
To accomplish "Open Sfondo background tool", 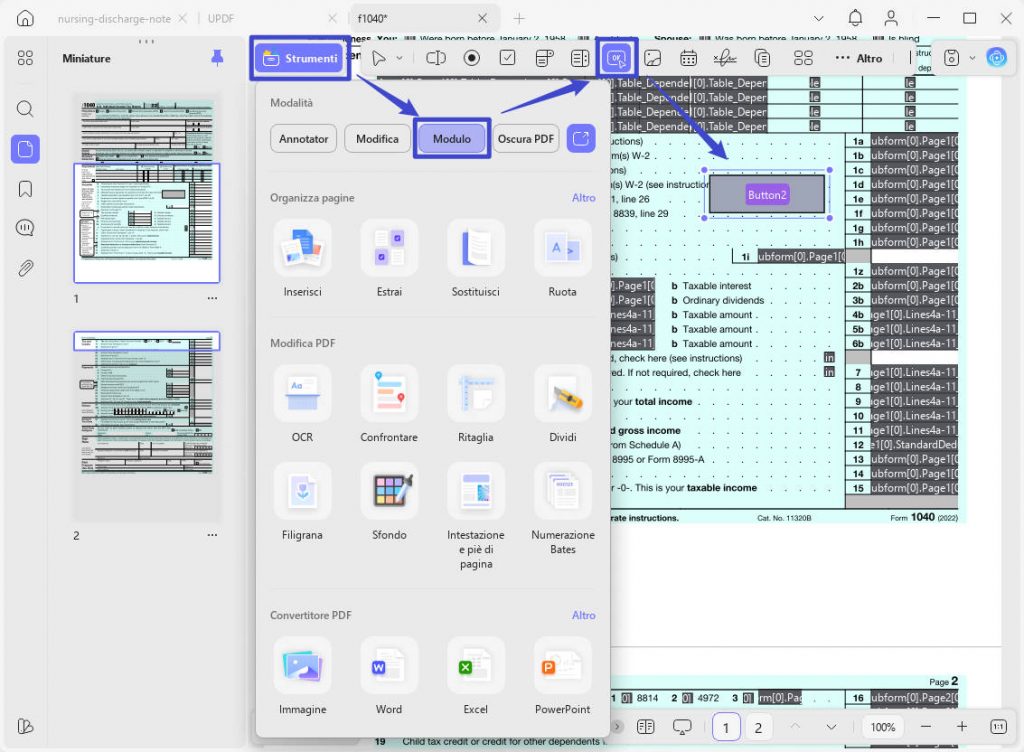I will (x=389, y=503).
